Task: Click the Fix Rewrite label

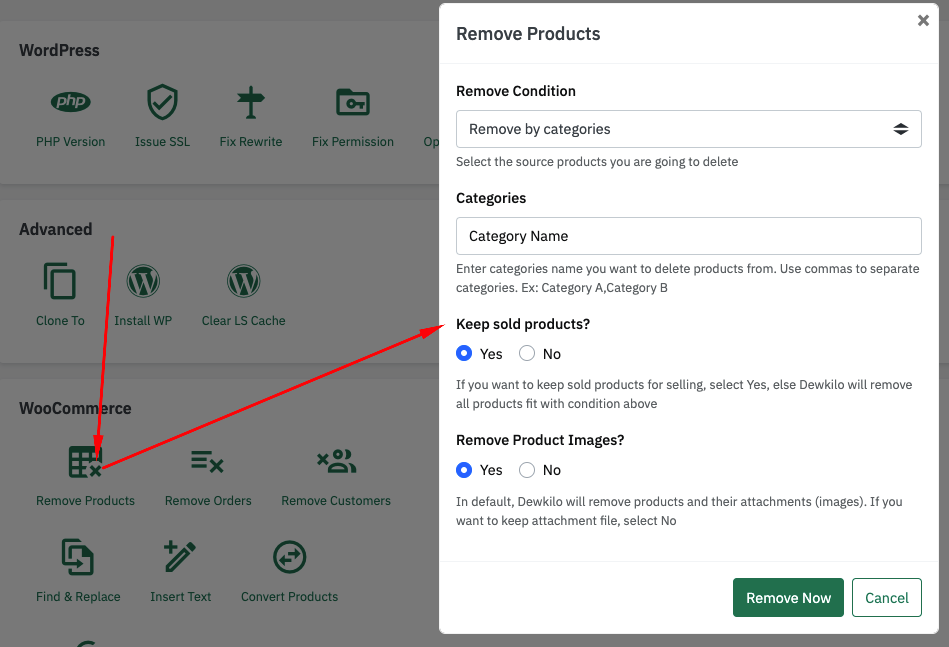Action: [x=251, y=142]
